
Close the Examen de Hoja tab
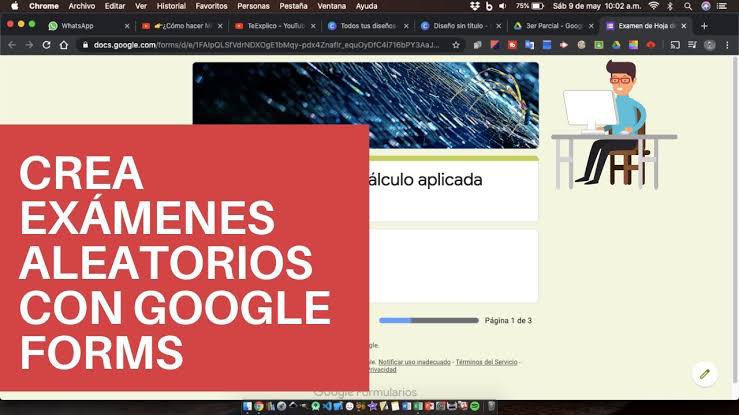(684, 26)
